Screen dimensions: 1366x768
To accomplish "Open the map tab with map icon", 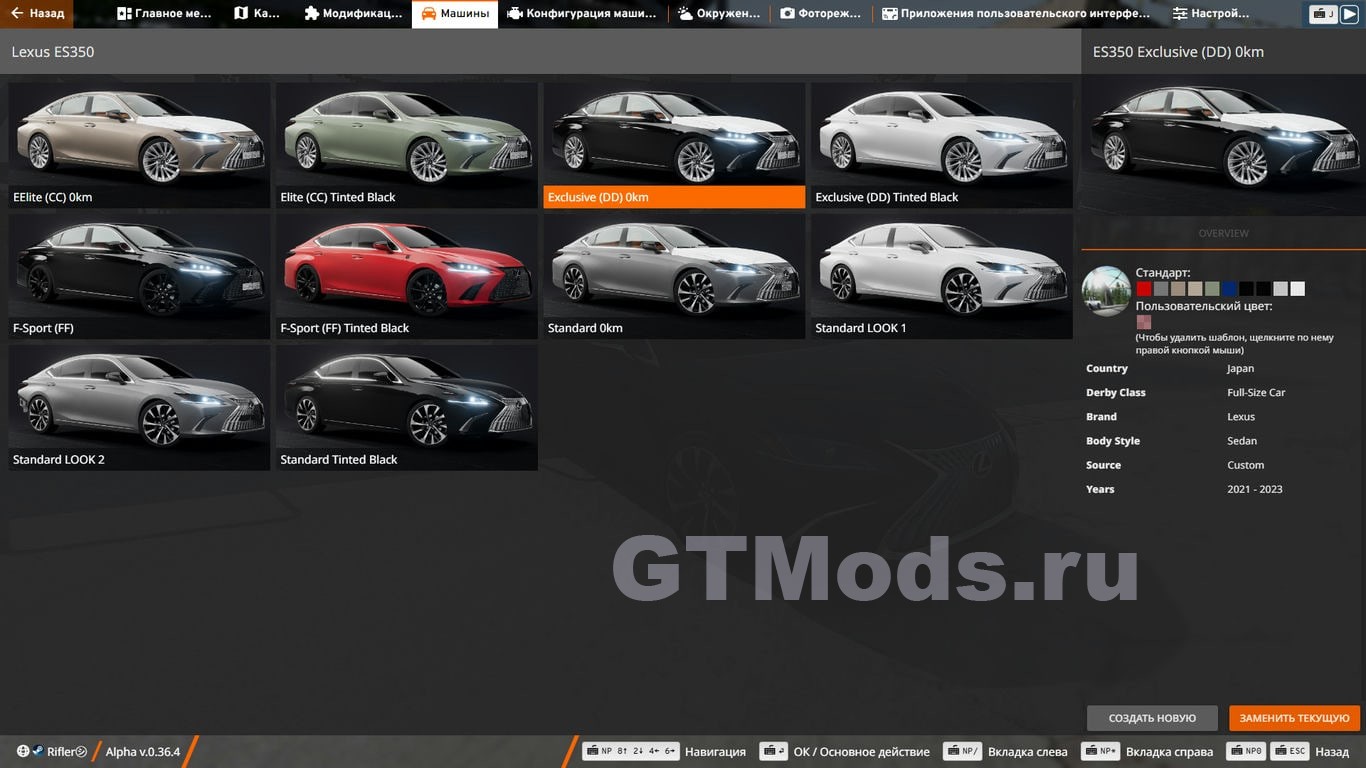I will pos(256,14).
